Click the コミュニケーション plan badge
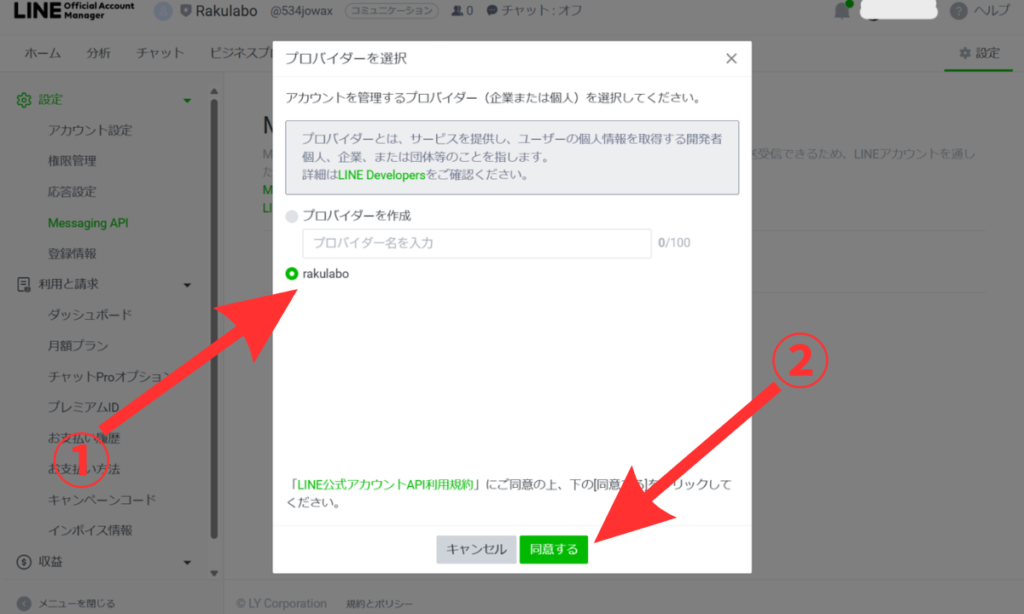 tap(392, 11)
